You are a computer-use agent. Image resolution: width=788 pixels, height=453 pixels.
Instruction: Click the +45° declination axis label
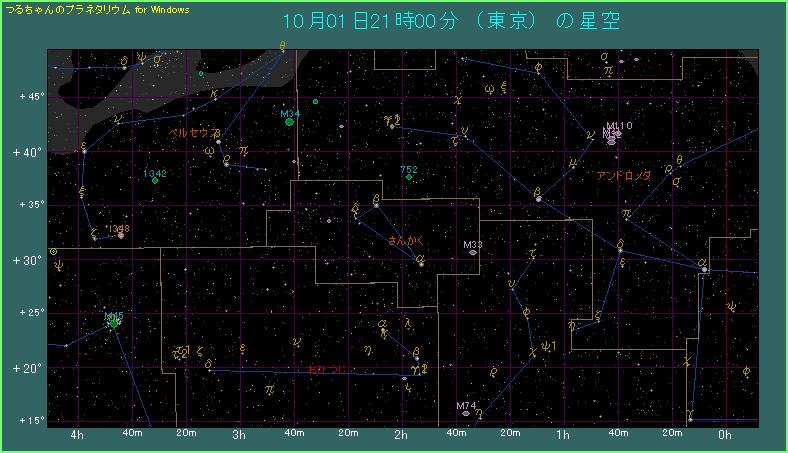(30, 96)
